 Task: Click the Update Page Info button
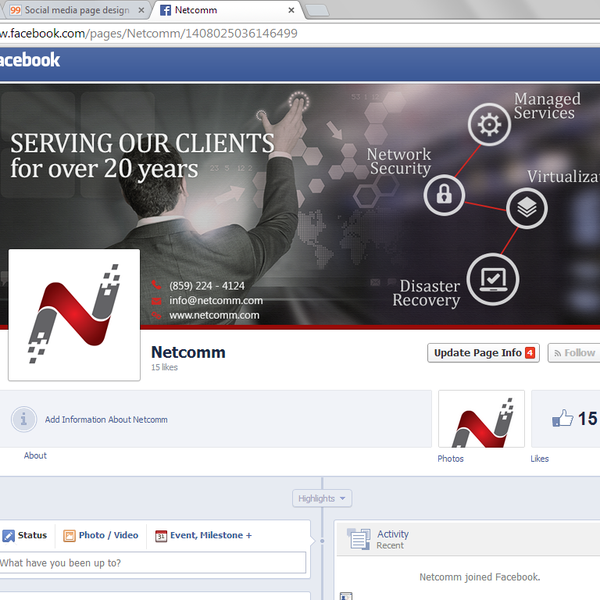coord(483,353)
